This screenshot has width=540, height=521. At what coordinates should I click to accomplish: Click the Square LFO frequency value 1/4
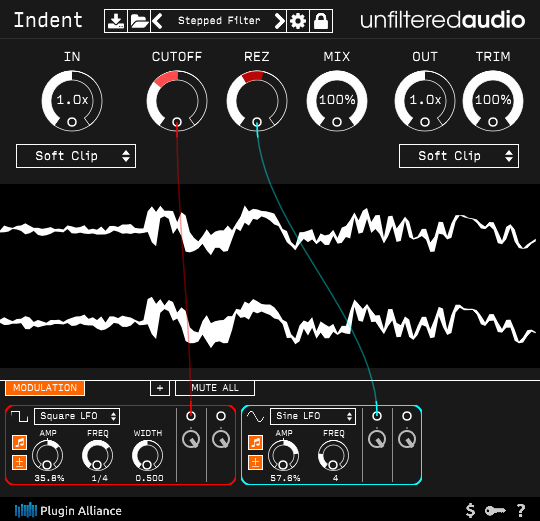pyautogui.click(x=100, y=478)
